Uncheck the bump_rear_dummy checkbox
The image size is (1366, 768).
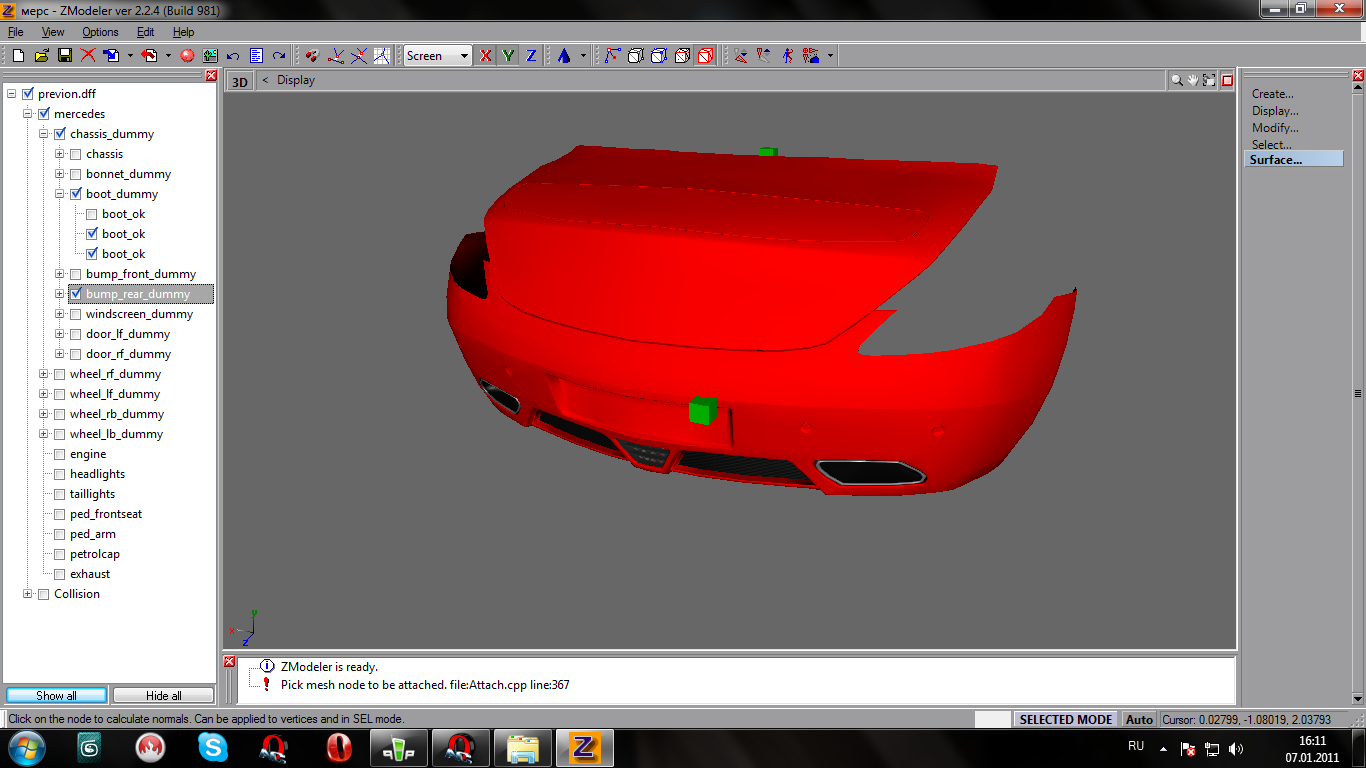[76, 294]
